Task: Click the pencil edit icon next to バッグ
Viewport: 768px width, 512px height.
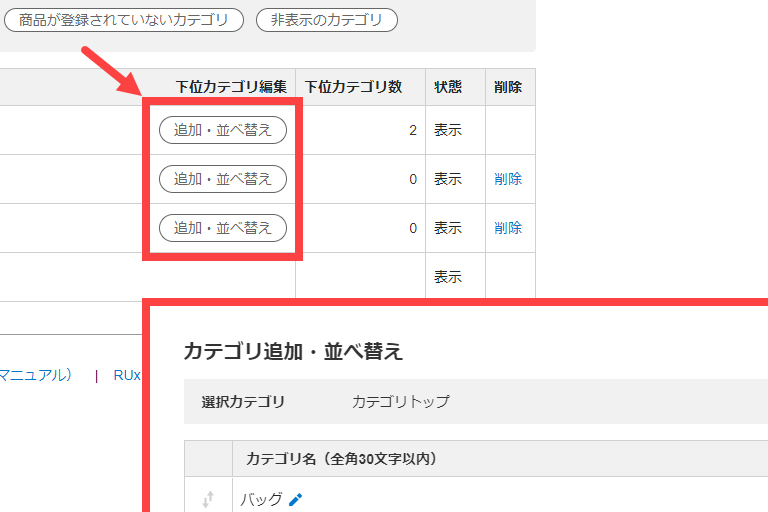Action: click(x=295, y=500)
